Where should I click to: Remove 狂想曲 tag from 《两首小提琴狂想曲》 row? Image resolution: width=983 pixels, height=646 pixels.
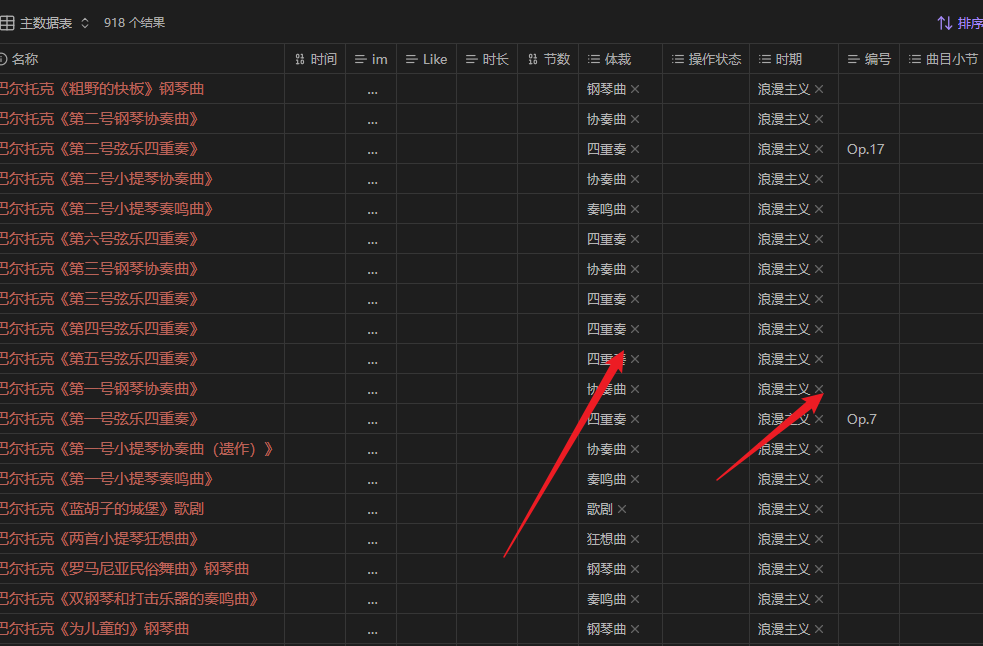pyautogui.click(x=635, y=539)
